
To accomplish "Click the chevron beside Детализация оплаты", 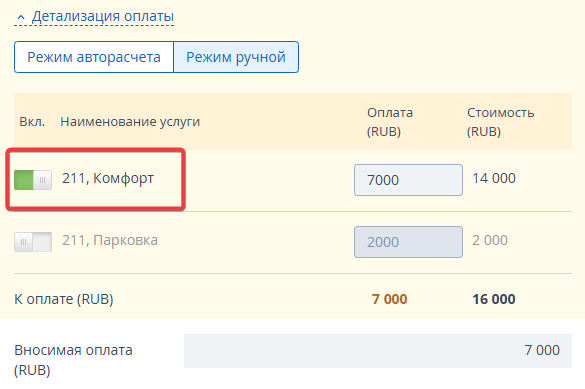I will tap(21, 17).
